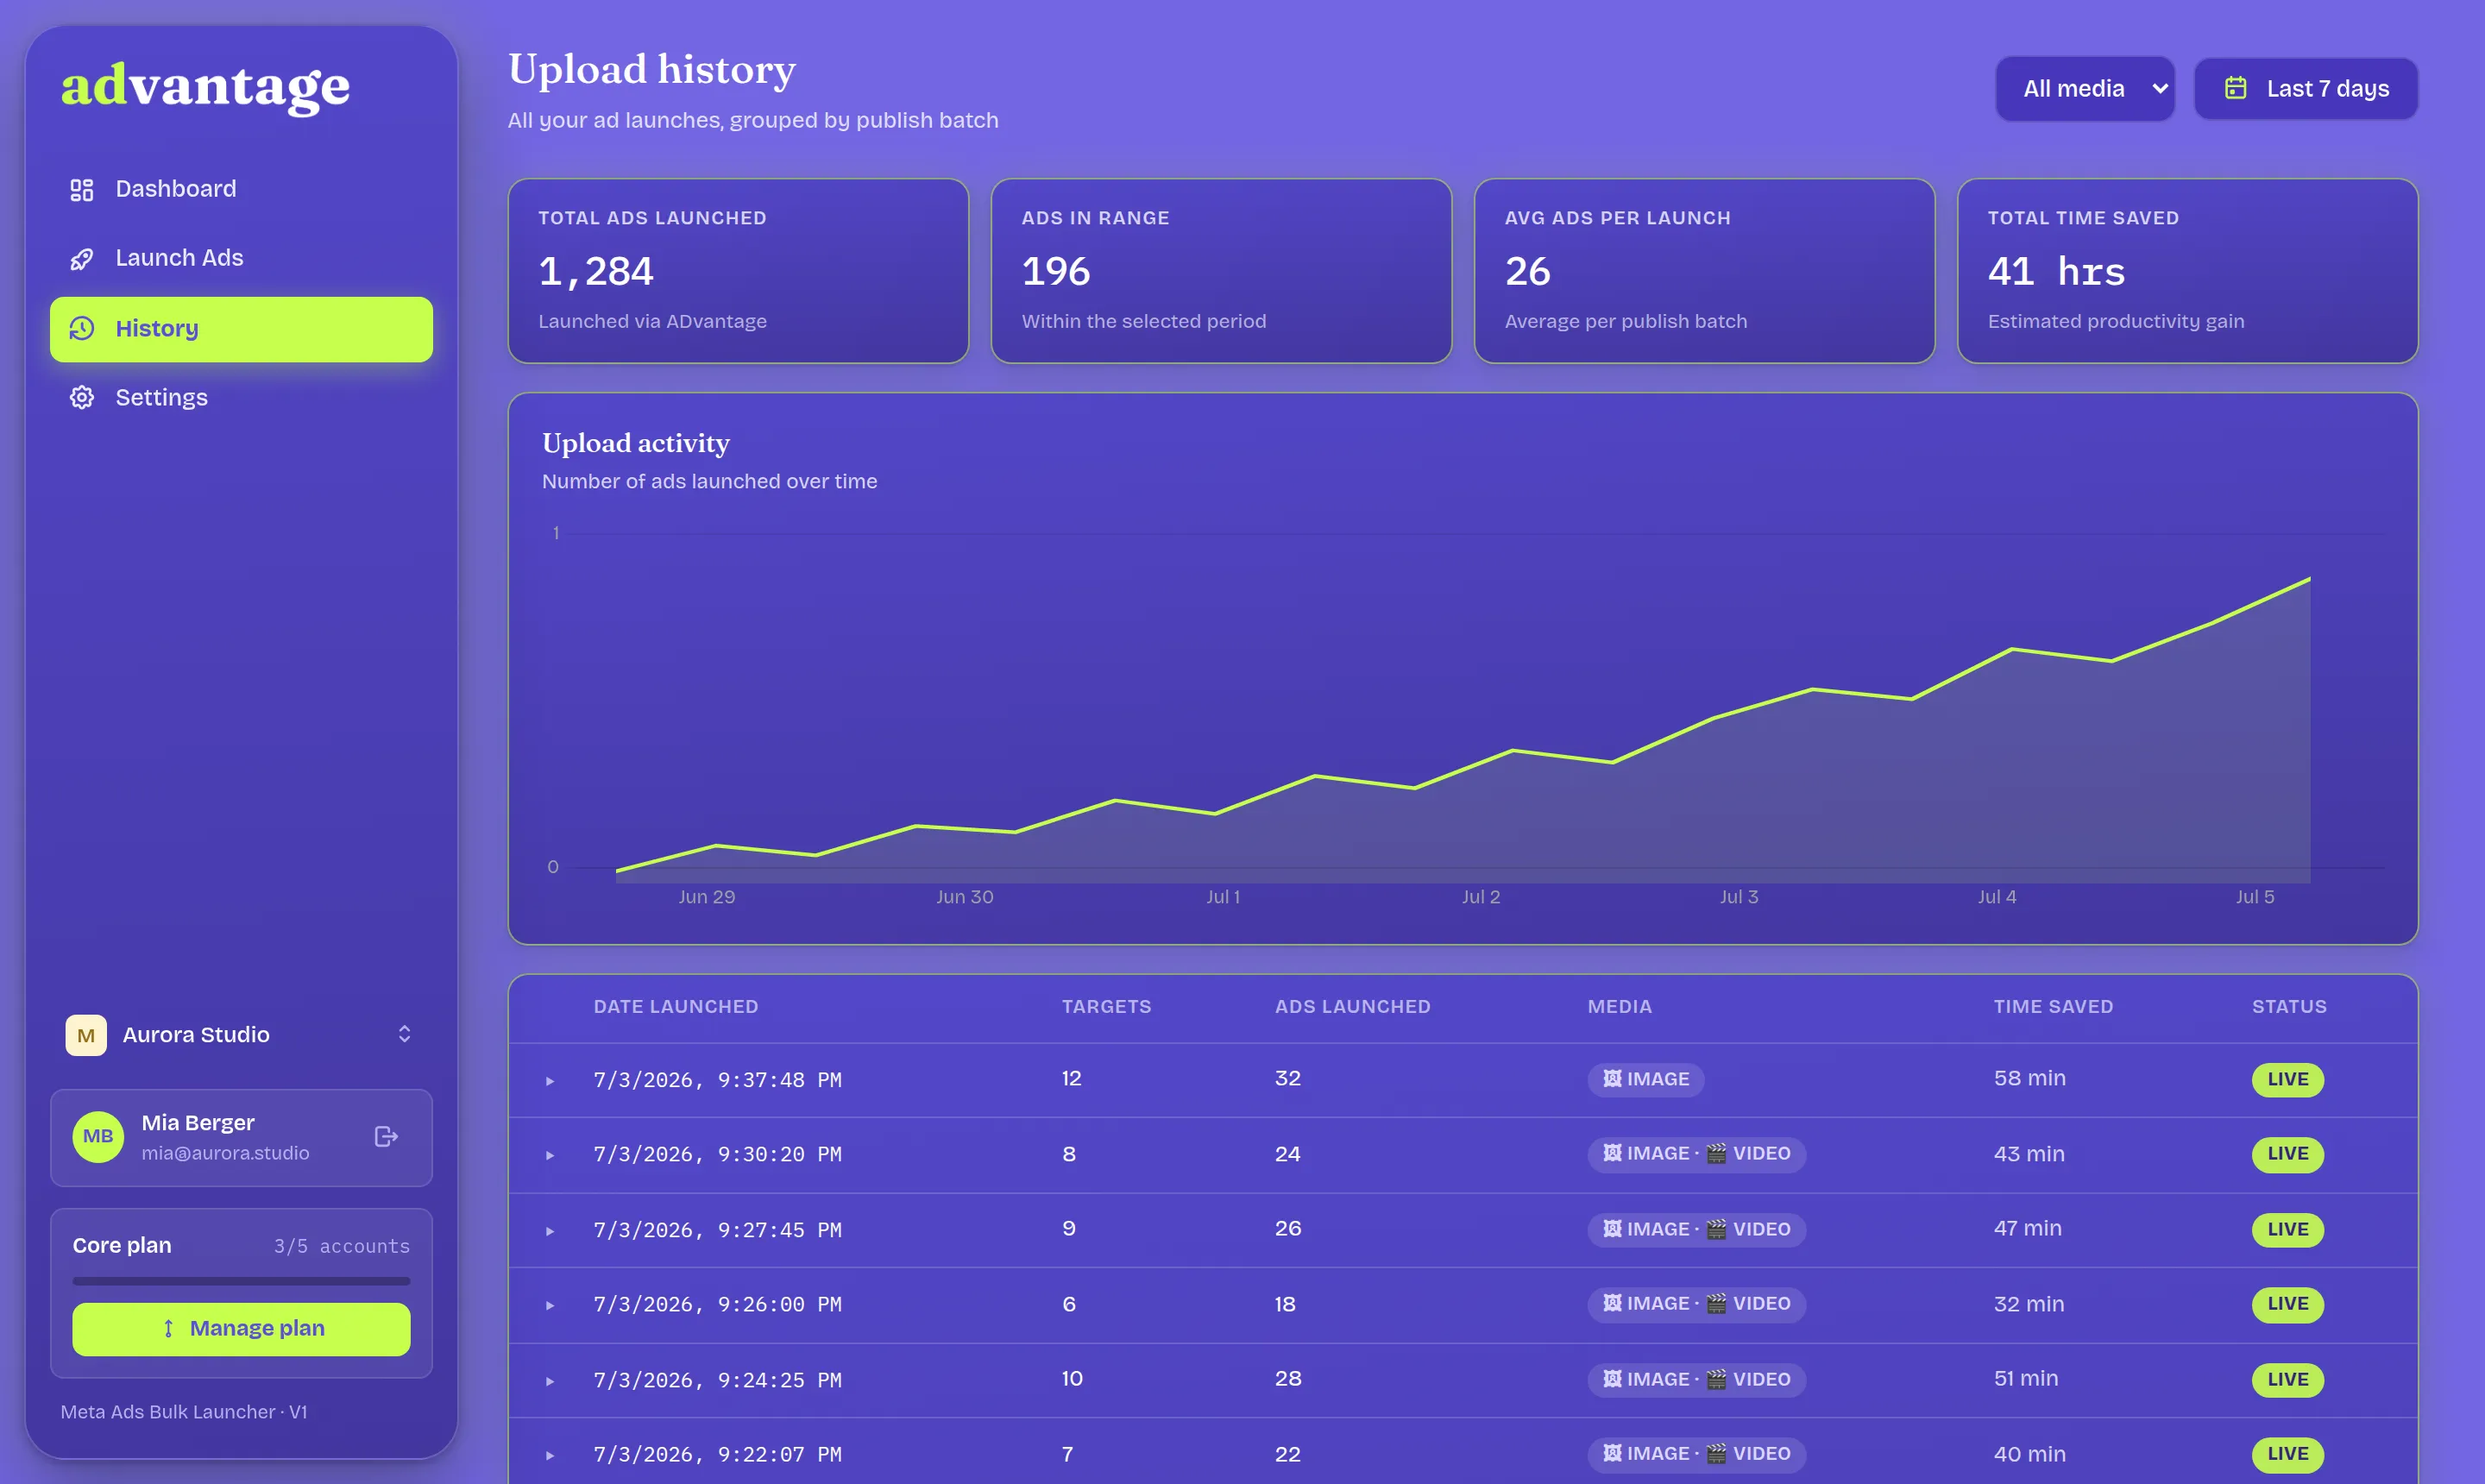This screenshot has height=1484, width=2485.
Task: Click the Aurora Studio M badge
Action: pos(86,1035)
